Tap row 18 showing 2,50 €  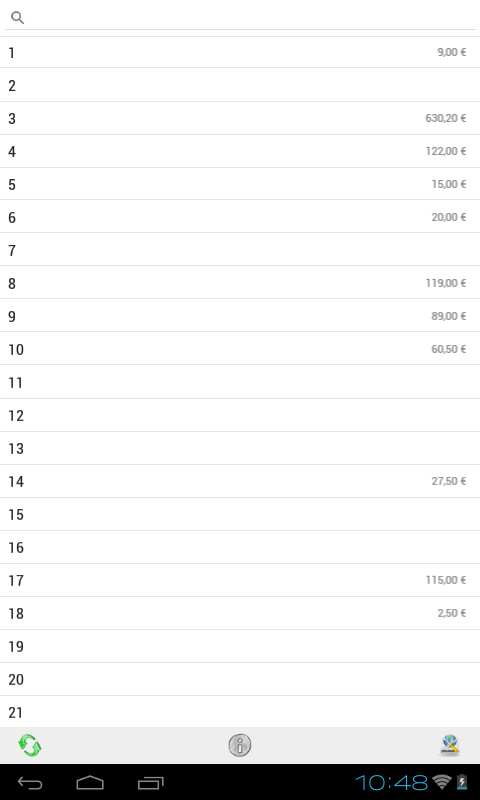[240, 613]
